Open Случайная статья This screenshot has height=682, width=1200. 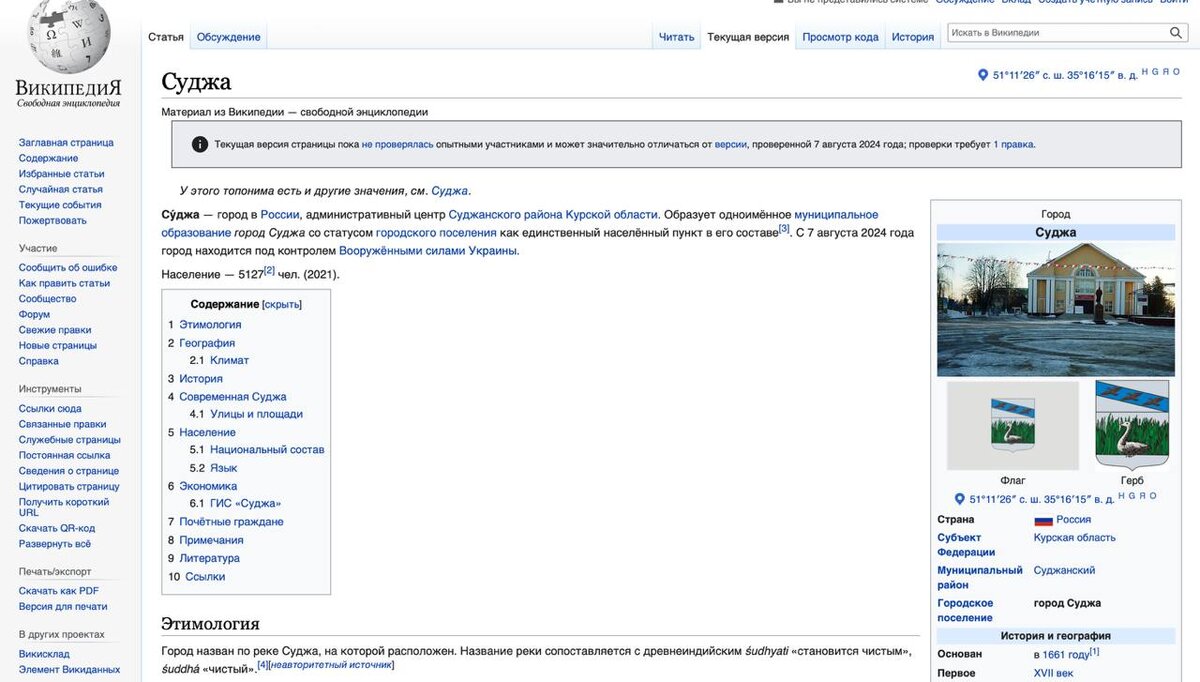point(60,189)
